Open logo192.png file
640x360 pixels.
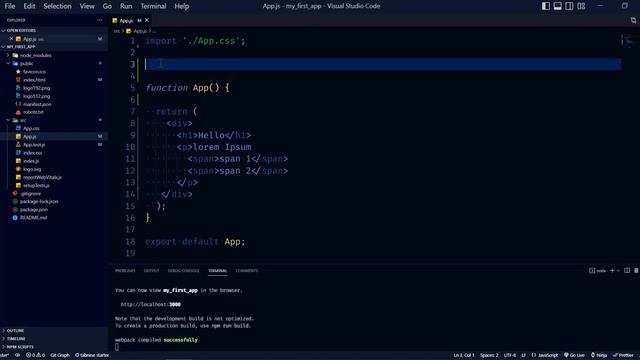pyautogui.click(x=36, y=88)
